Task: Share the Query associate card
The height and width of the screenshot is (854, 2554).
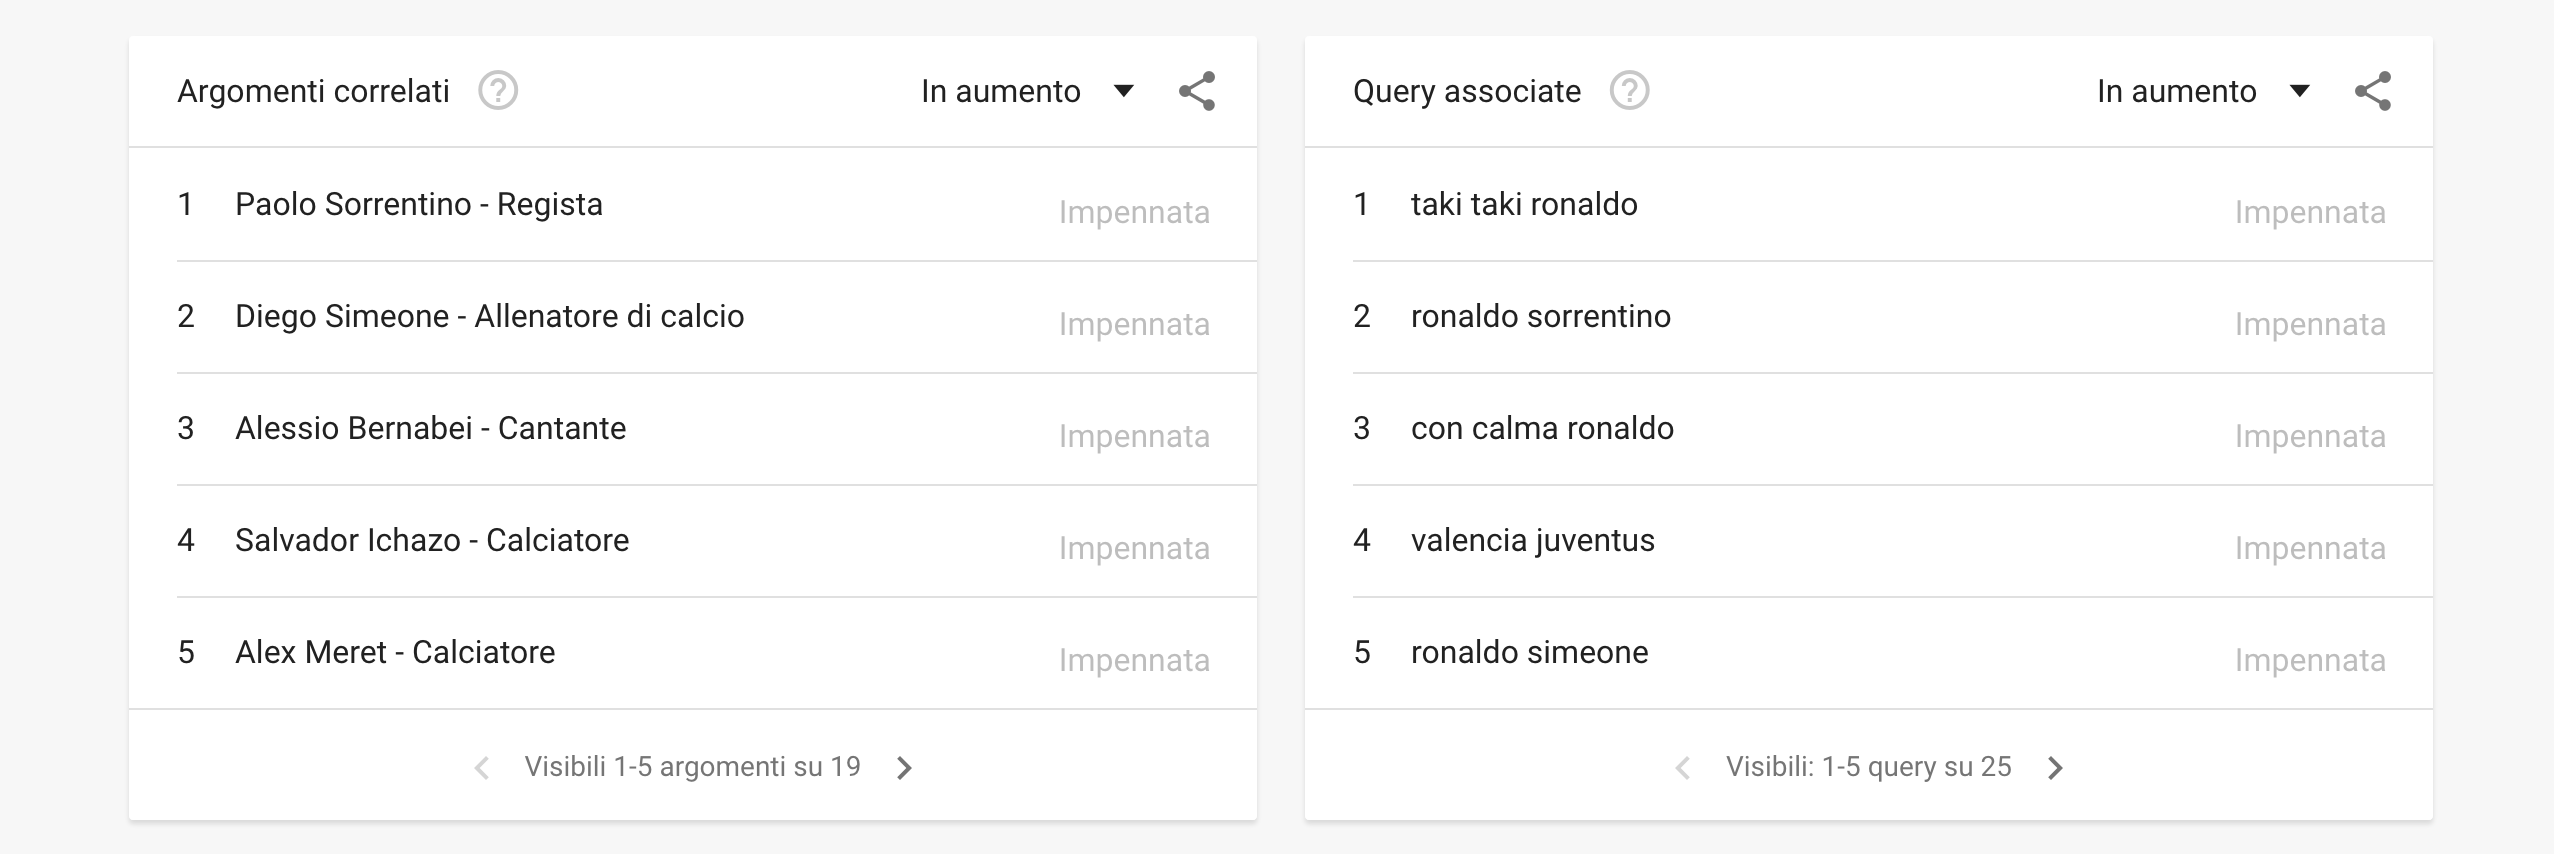Action: (2373, 91)
